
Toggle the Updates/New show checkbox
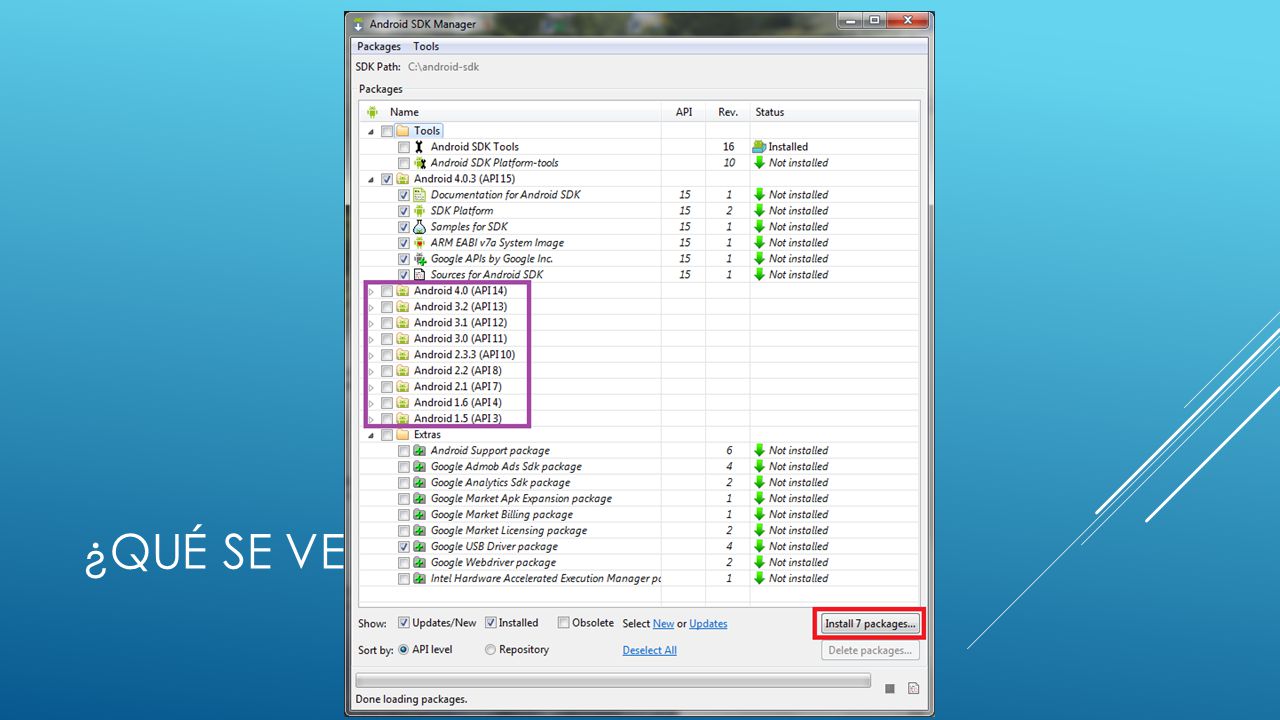point(404,623)
